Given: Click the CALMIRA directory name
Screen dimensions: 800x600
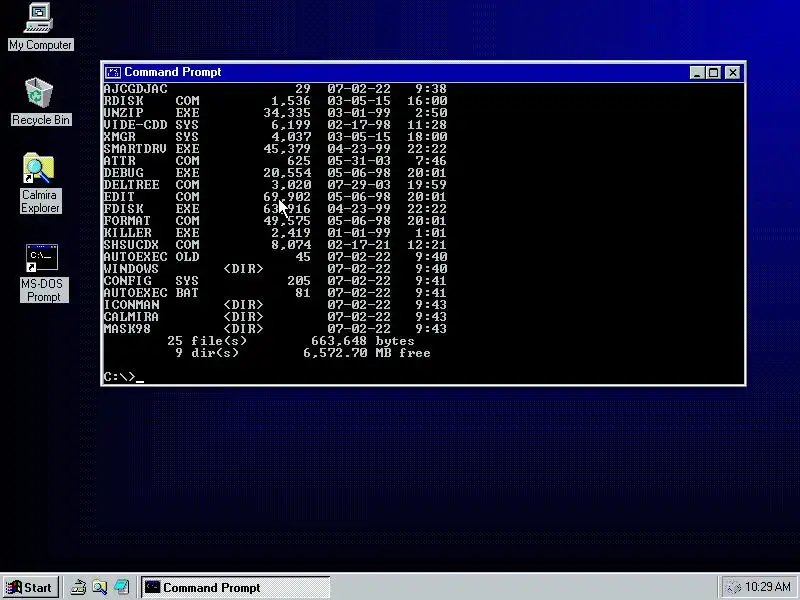Looking at the screenshot, I should pyautogui.click(x=131, y=316).
